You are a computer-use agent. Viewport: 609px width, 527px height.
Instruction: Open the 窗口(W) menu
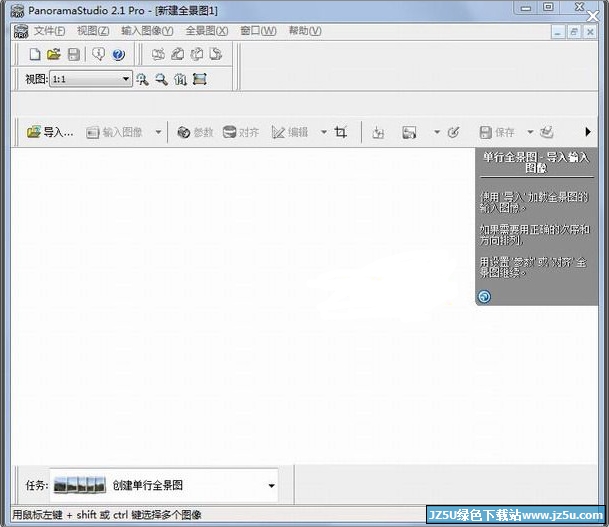pyautogui.click(x=258, y=31)
